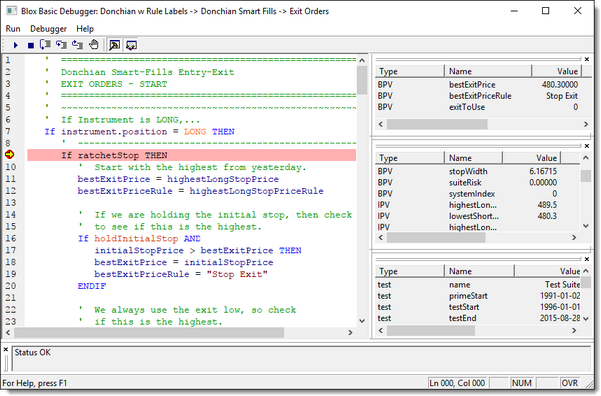Click scroll up arrow in test panel

pyautogui.click(x=586, y=271)
